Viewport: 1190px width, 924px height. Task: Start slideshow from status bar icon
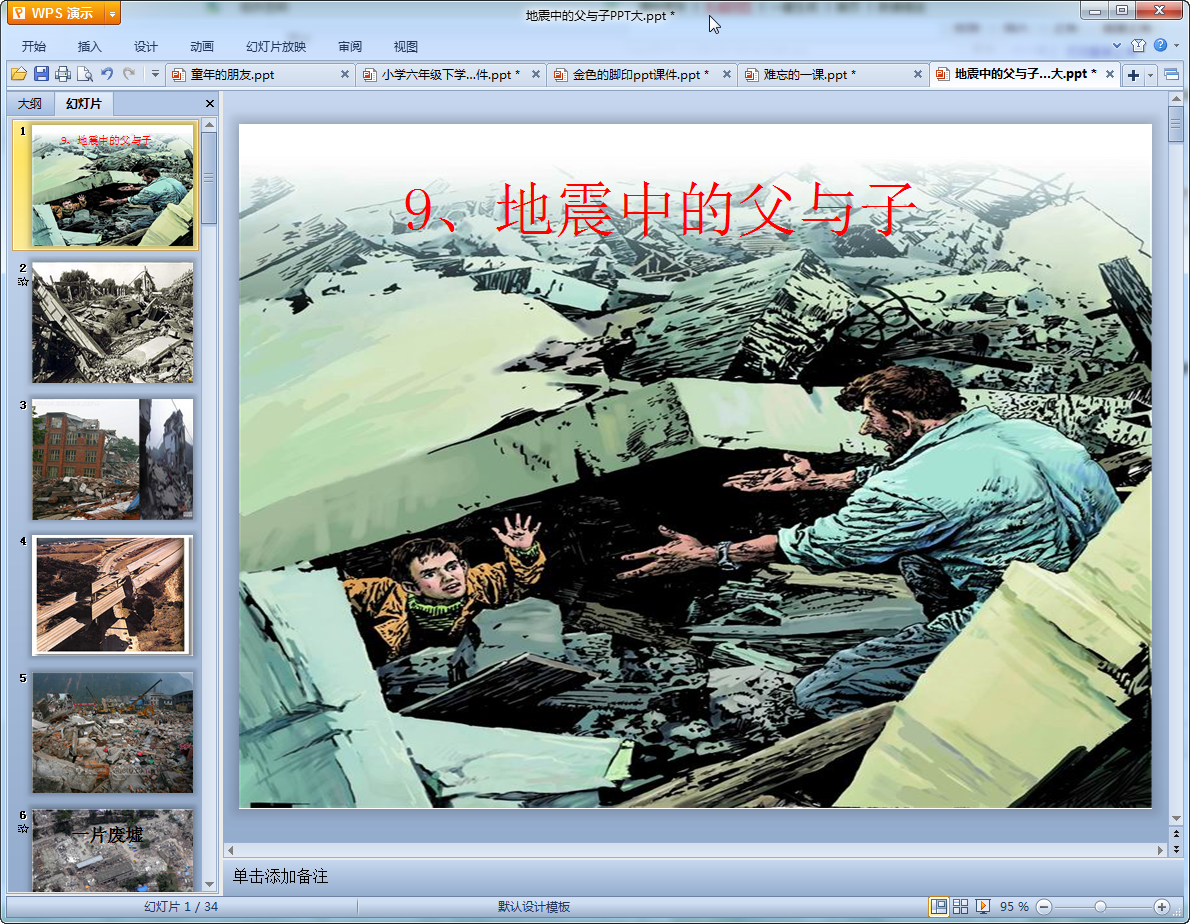pos(983,906)
